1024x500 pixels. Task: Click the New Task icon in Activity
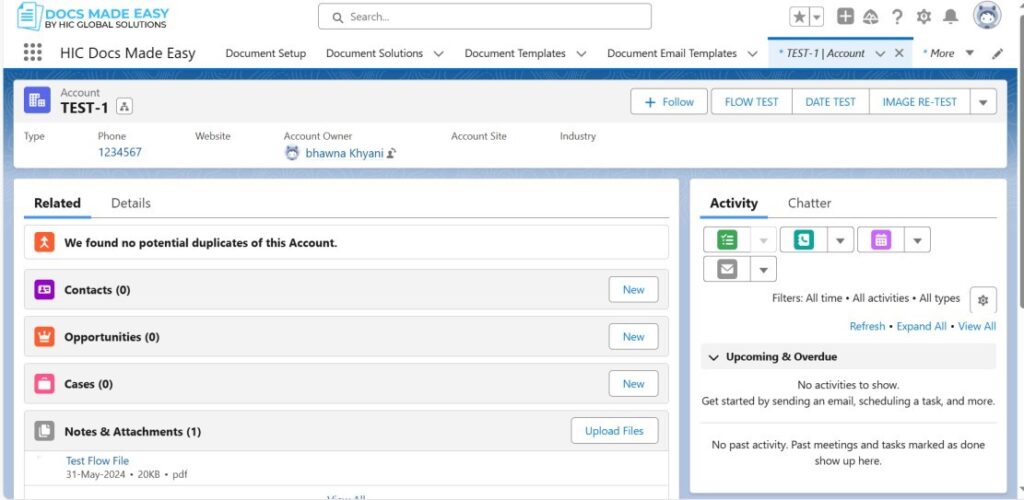click(x=727, y=240)
